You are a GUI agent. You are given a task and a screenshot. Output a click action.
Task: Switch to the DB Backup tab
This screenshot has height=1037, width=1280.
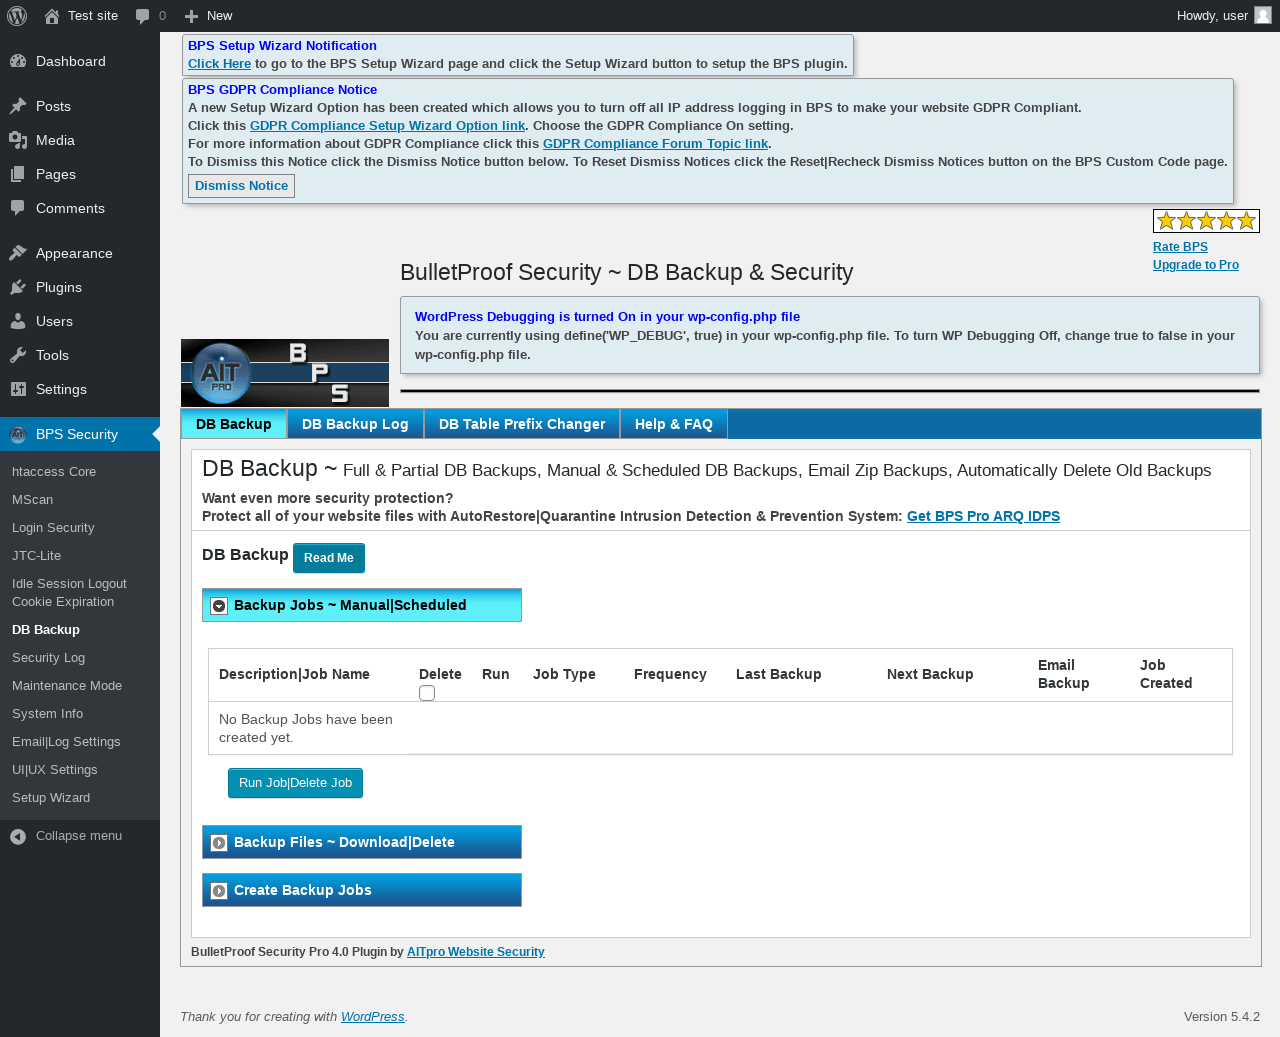click(x=234, y=424)
